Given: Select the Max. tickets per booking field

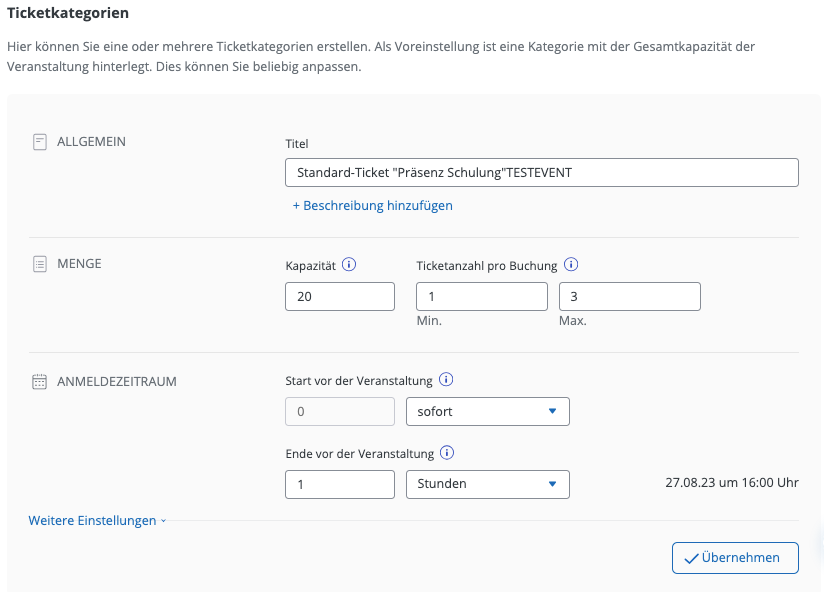Looking at the screenshot, I should pos(629,296).
